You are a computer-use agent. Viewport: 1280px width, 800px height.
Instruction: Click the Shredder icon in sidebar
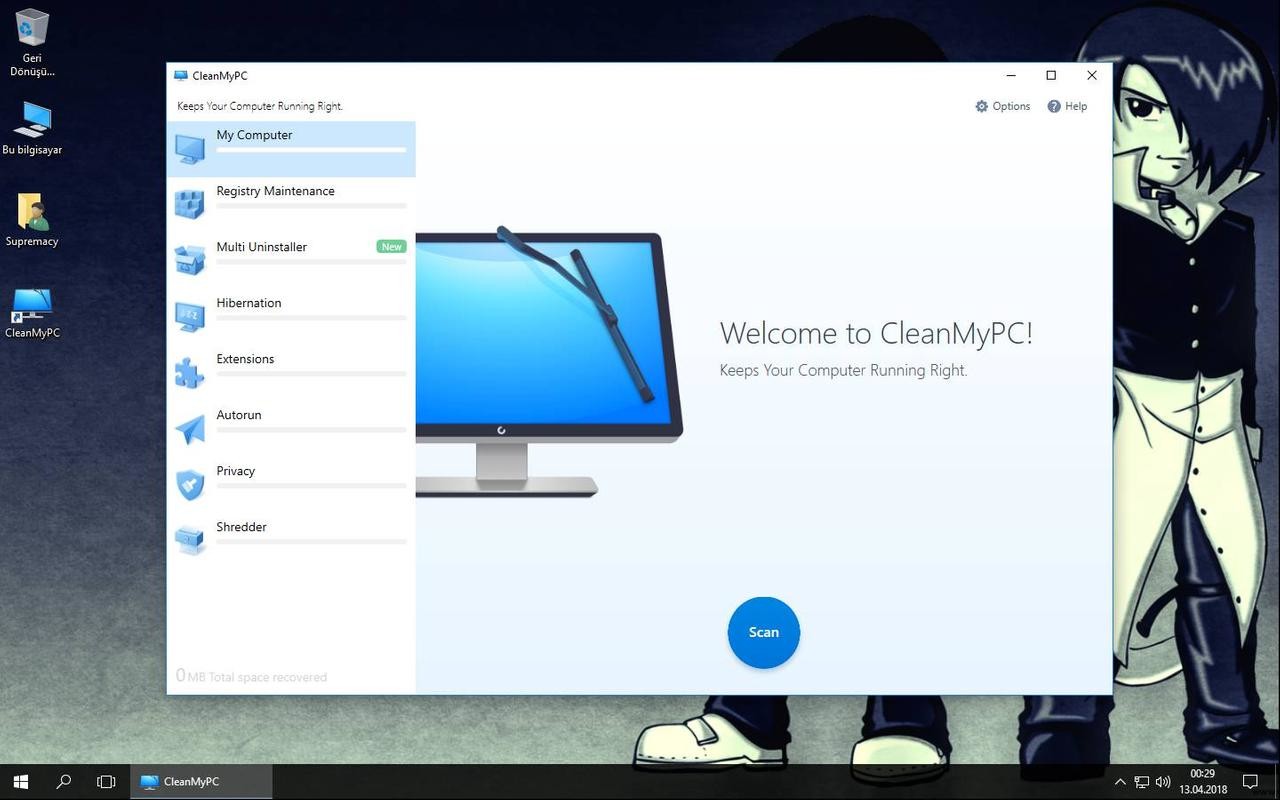pos(190,541)
